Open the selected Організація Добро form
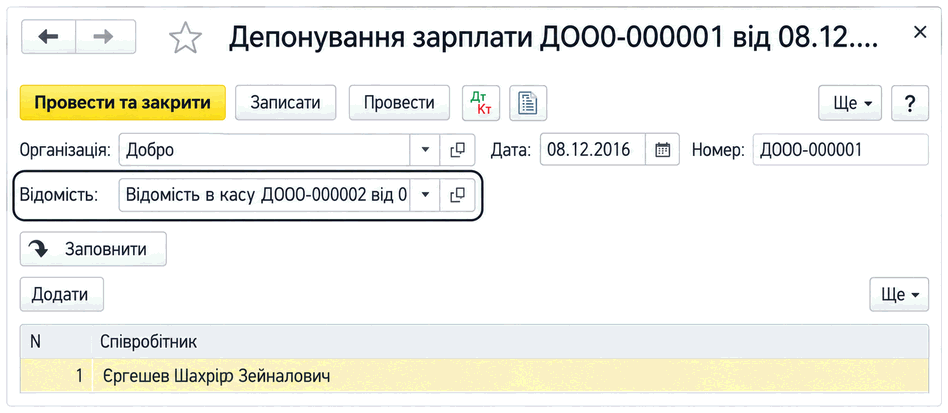This screenshot has height=413, width=948. [x=458, y=149]
